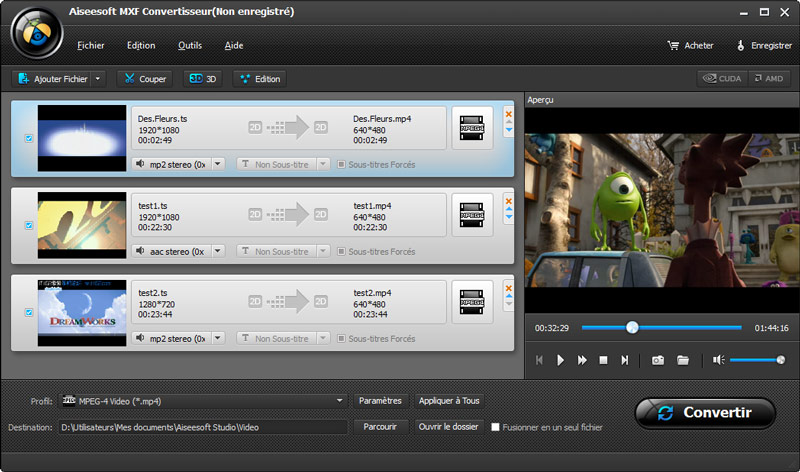Select the Des.Fleurs.ts video thumbnail
The image size is (800, 472).
pyautogui.click(x=82, y=138)
